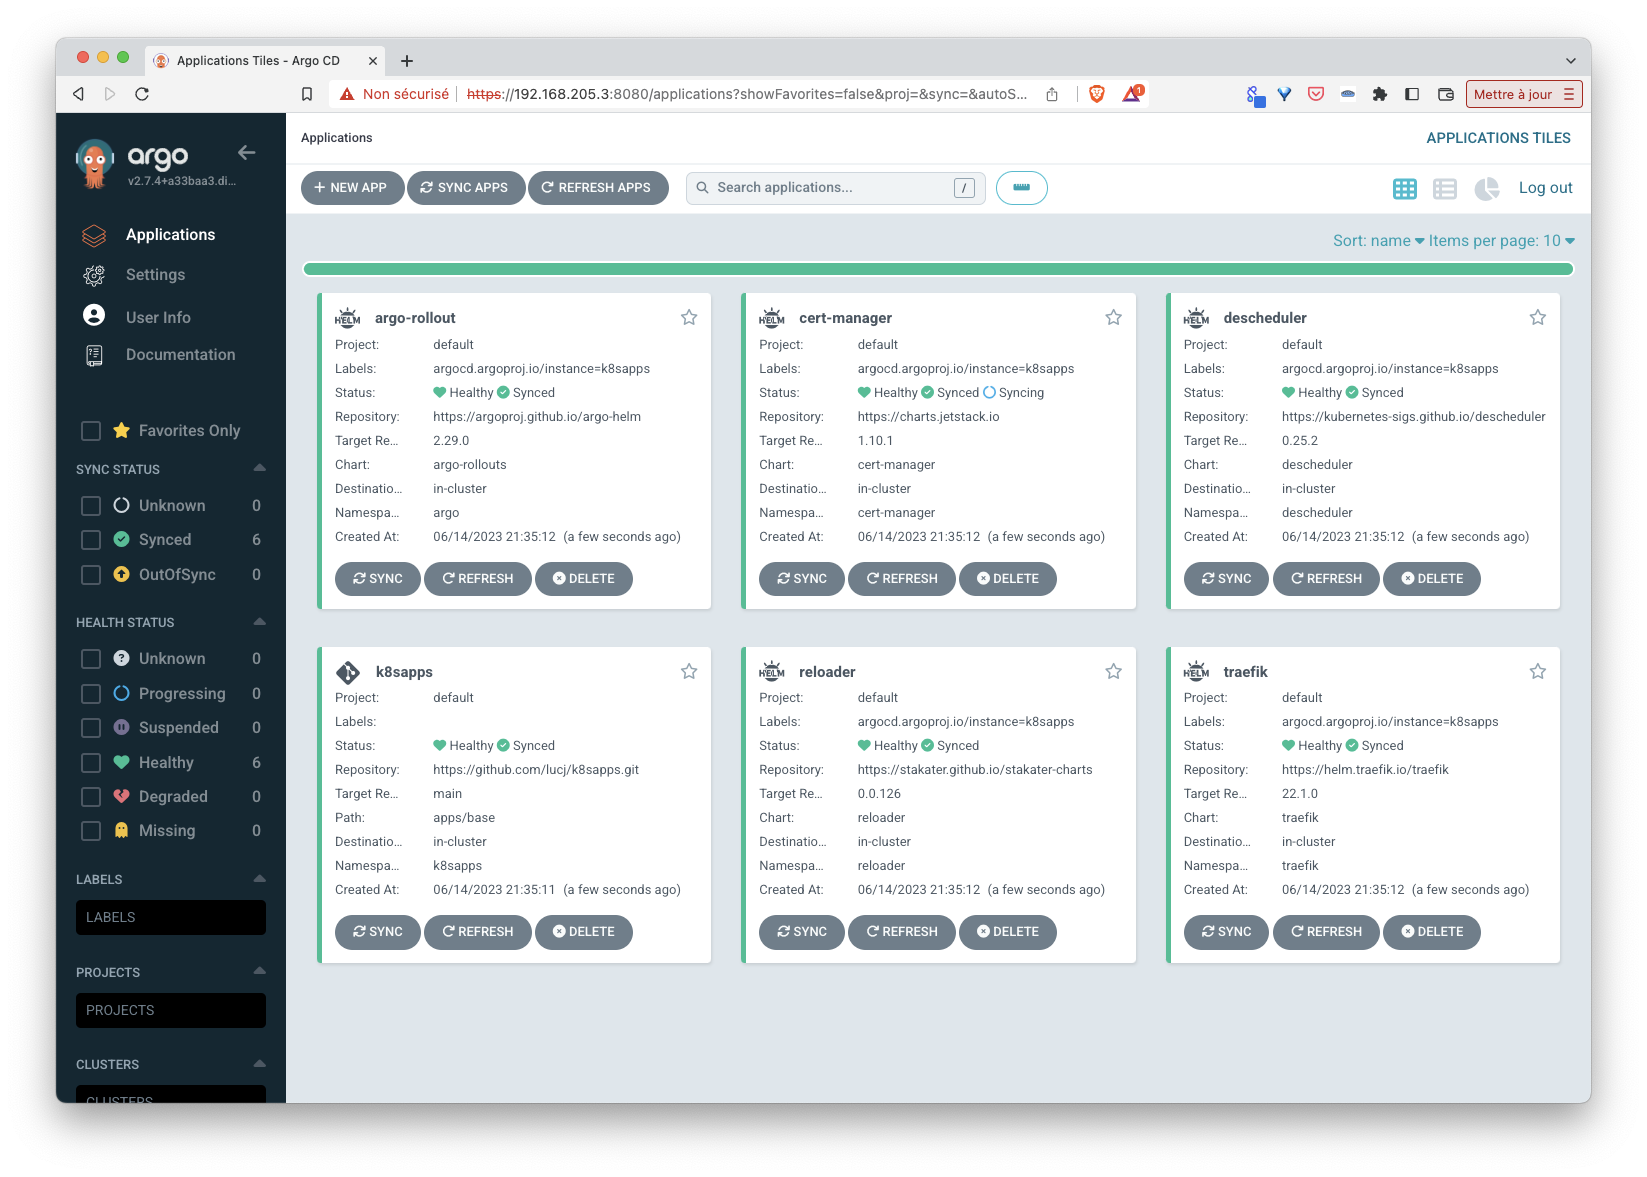Screen dimensions: 1647x1177
Task: Open the browser extensions puzzle icon
Action: pyautogui.click(x=1380, y=94)
